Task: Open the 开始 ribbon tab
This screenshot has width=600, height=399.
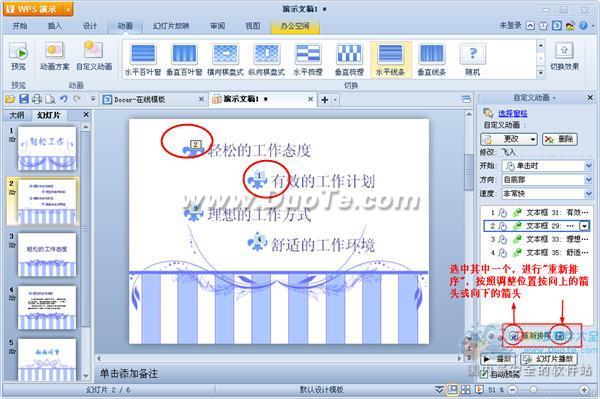Action: [x=20, y=26]
